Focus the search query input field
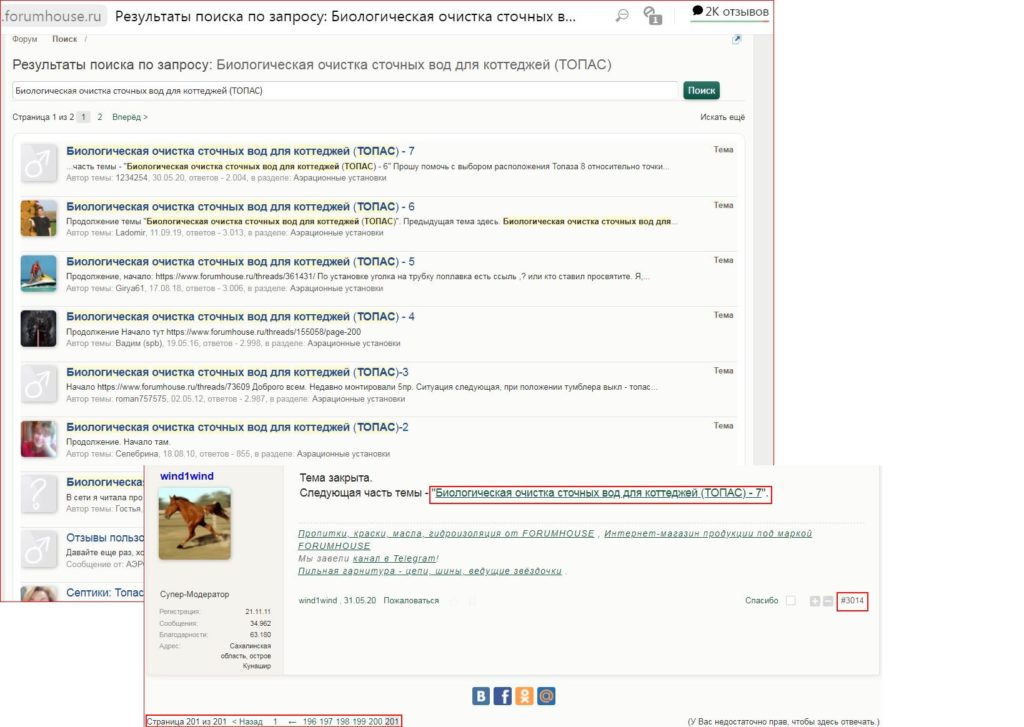 pyautogui.click(x=345, y=91)
